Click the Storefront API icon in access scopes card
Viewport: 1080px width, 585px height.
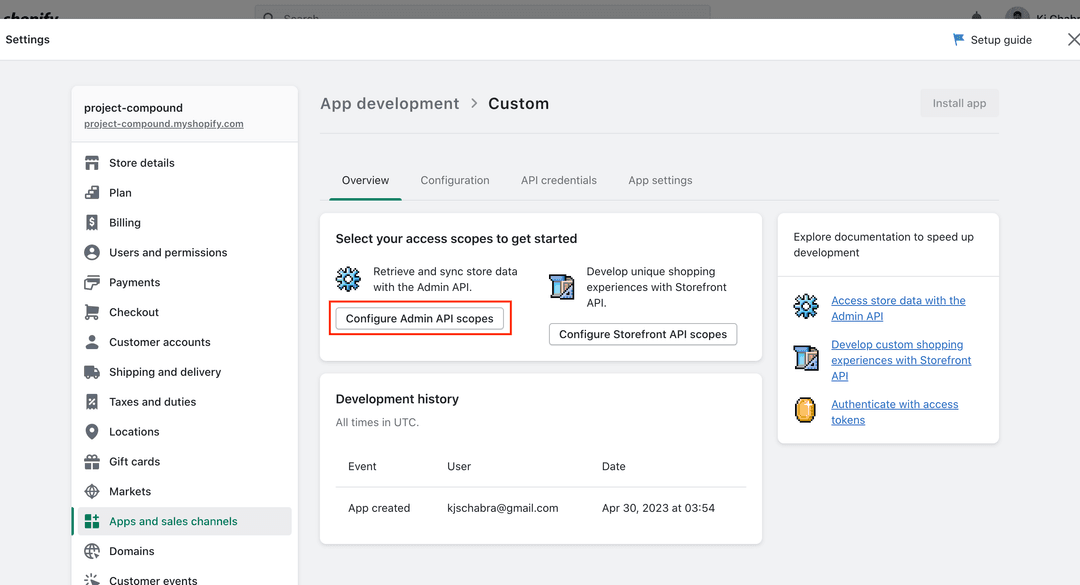(561, 287)
